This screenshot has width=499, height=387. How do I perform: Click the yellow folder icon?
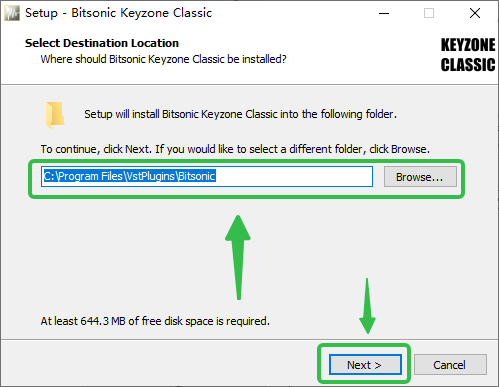55,114
